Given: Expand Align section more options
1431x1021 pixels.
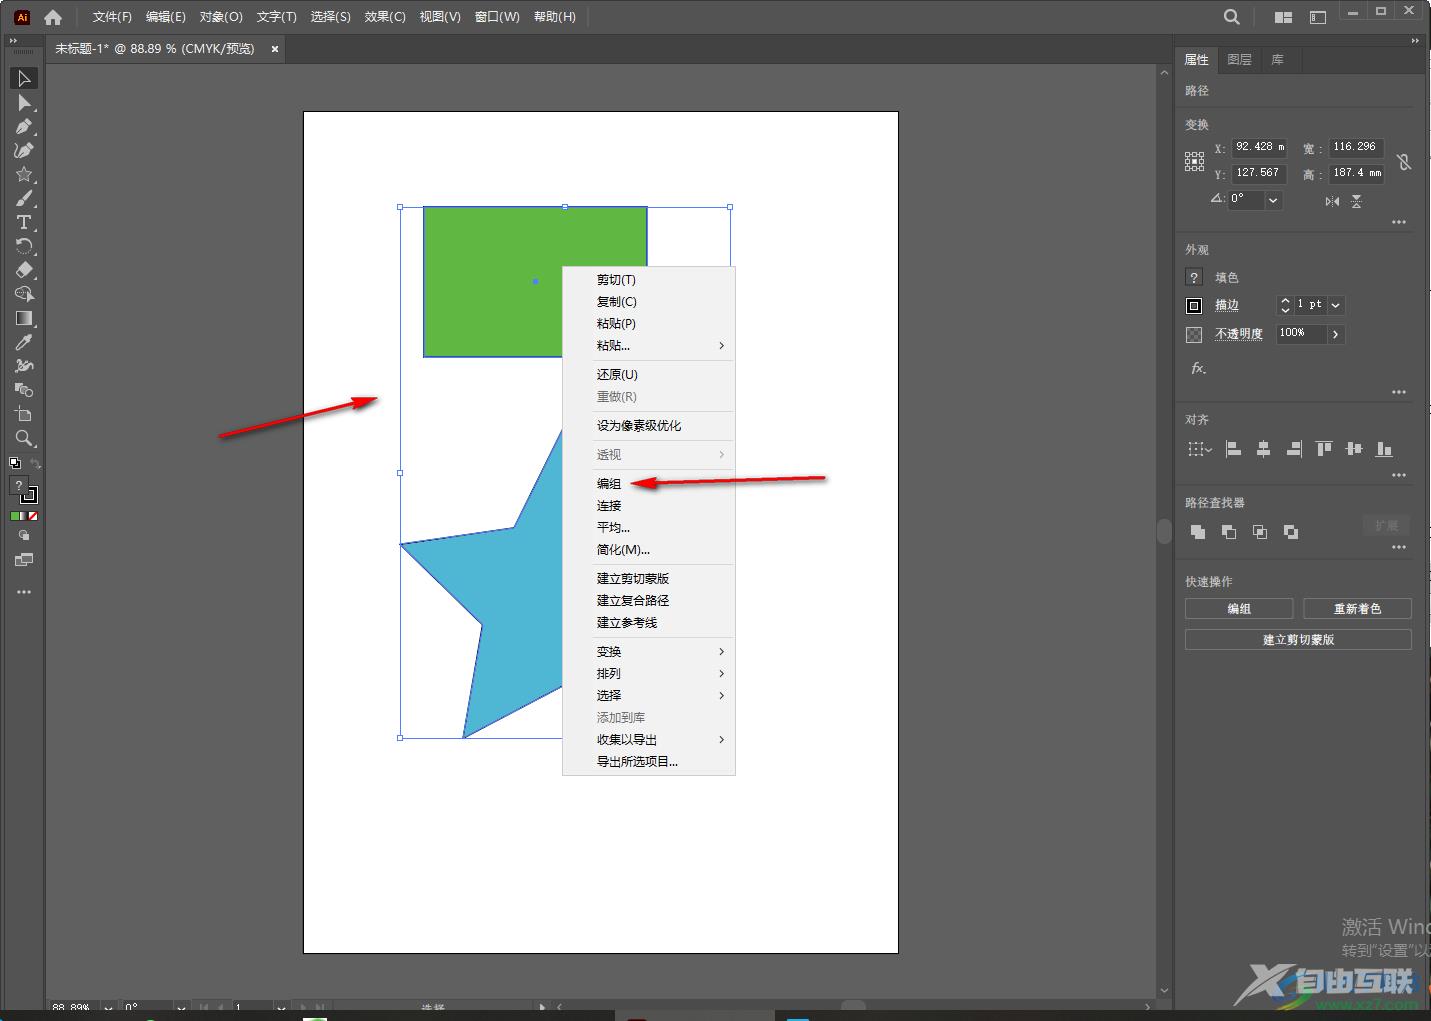Looking at the screenshot, I should (1399, 475).
